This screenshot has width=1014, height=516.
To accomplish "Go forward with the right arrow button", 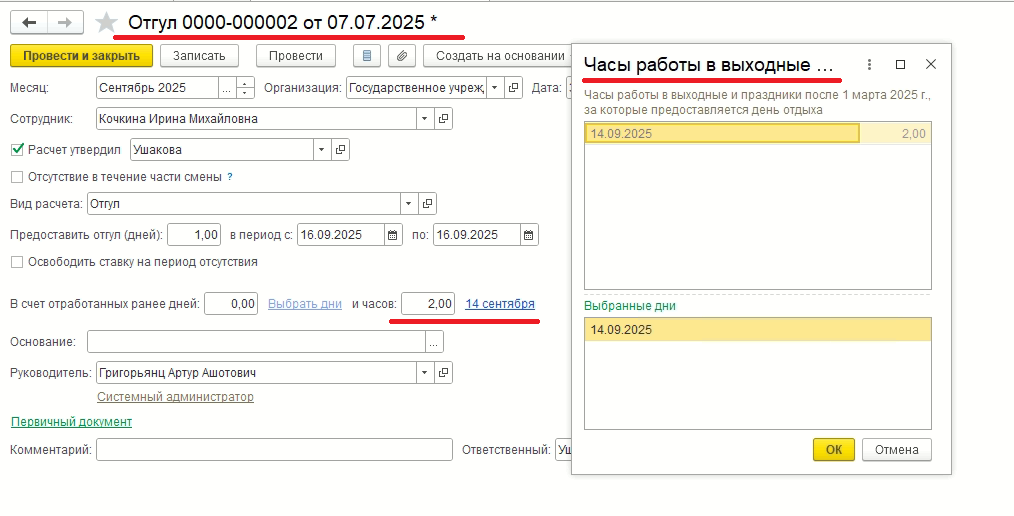I will click(x=65, y=23).
